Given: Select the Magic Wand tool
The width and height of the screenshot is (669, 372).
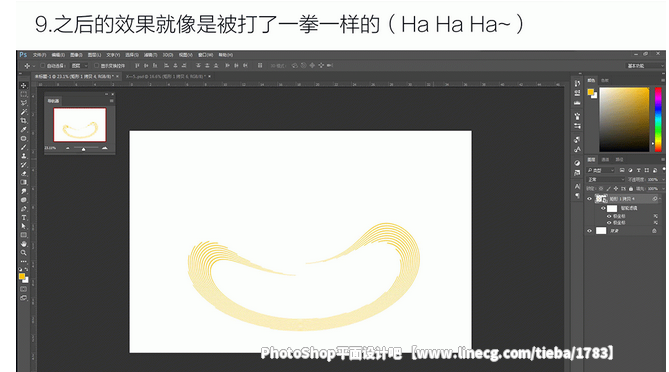Looking at the screenshot, I should 23,112.
